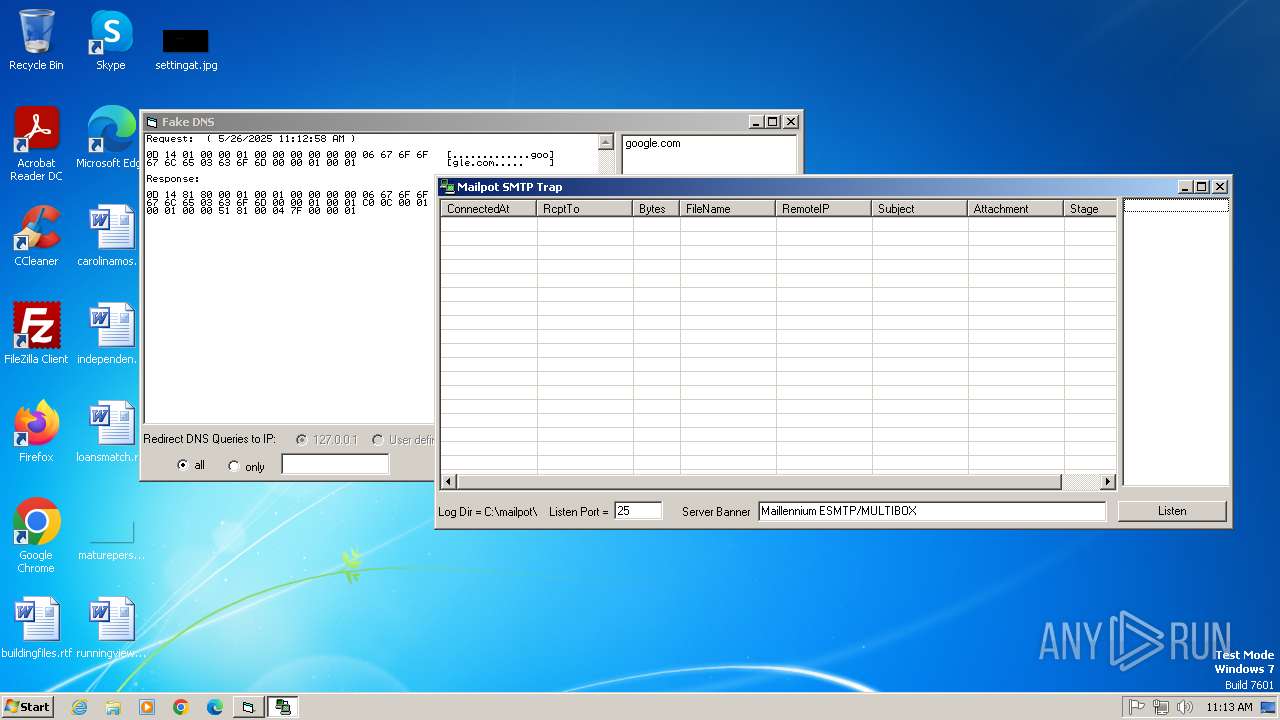The image size is (1280, 720).
Task: Click the Listen button in Mailpot
Action: (1172, 511)
